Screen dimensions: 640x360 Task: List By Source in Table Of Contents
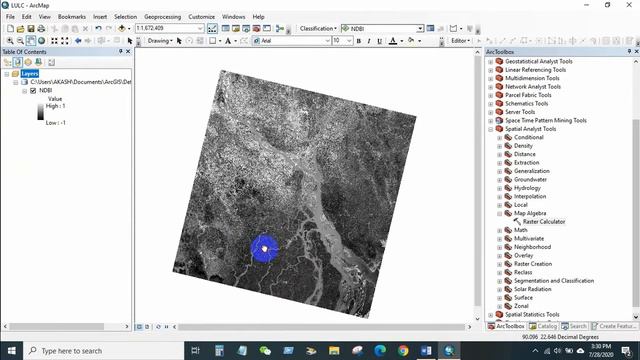point(18,62)
